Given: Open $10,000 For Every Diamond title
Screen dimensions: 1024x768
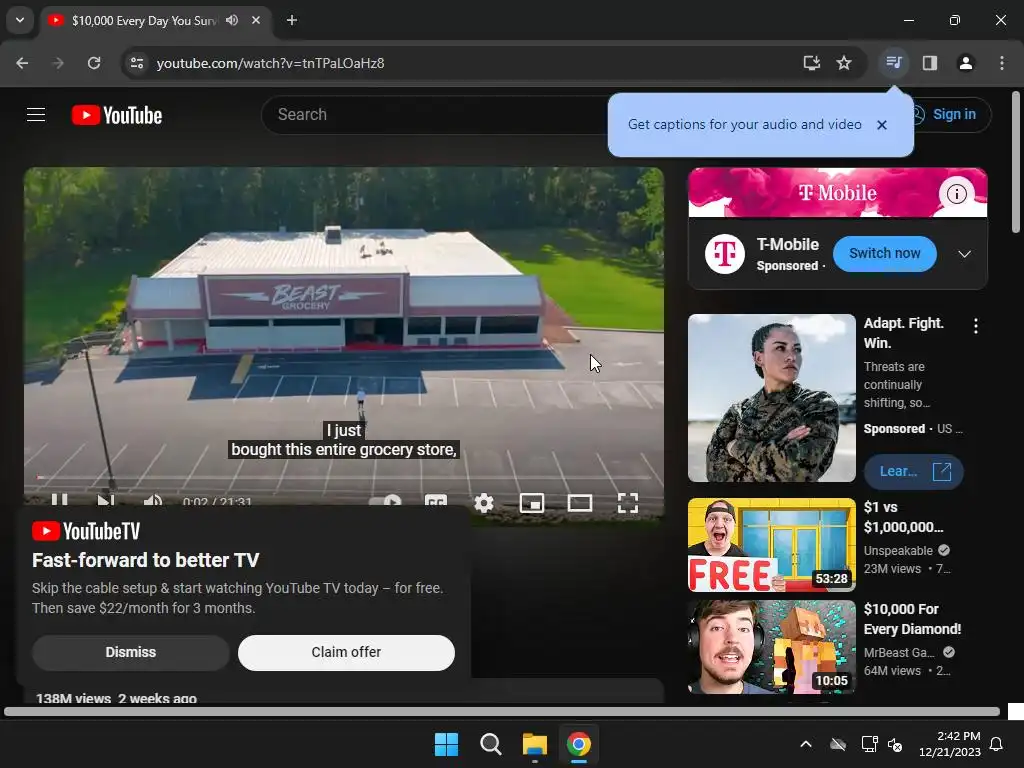Looking at the screenshot, I should tap(912, 619).
